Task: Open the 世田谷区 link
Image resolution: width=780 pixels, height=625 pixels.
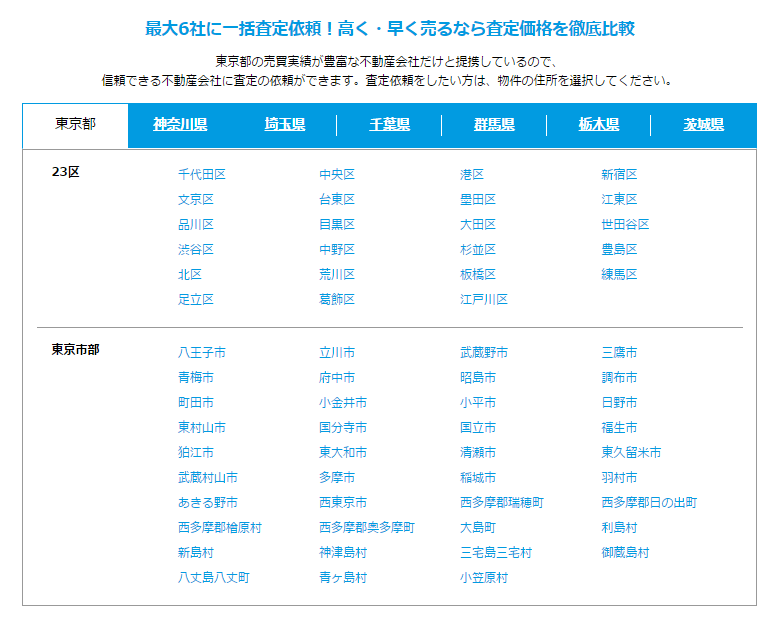Action: click(x=625, y=224)
